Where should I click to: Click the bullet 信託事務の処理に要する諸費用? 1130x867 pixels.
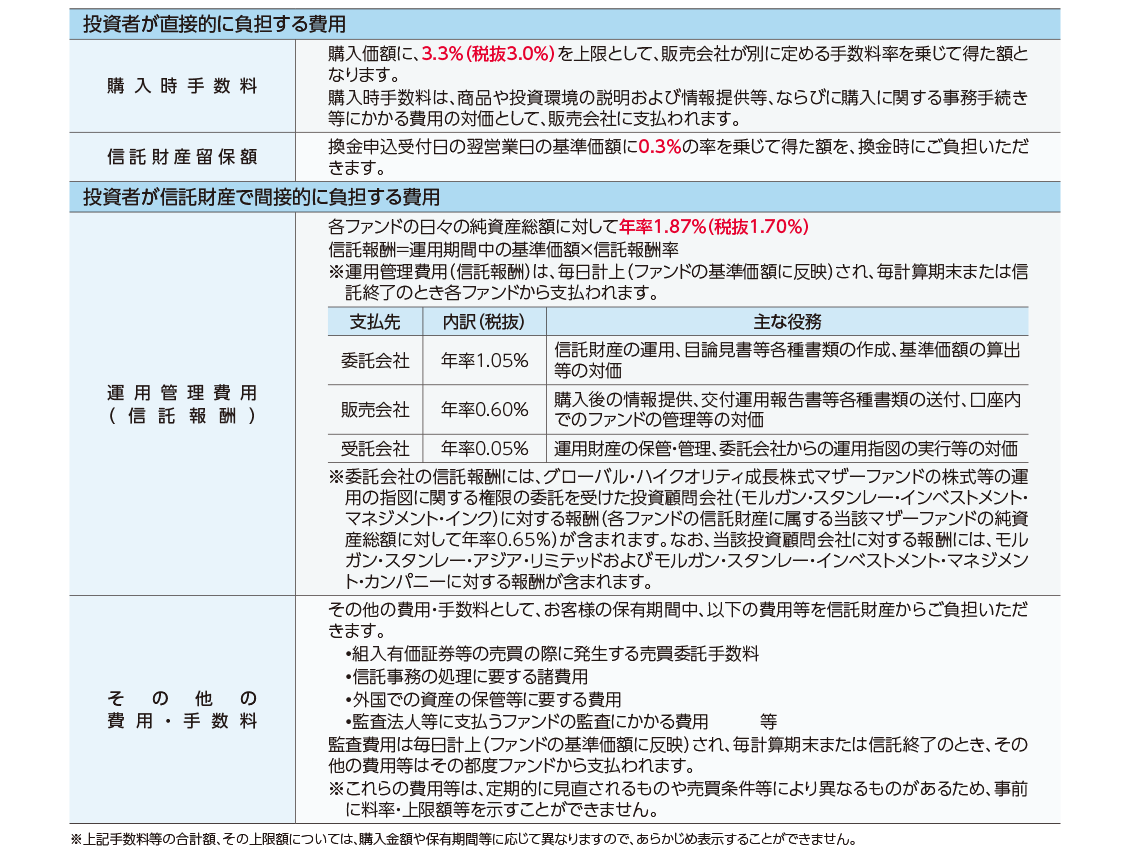point(466,677)
